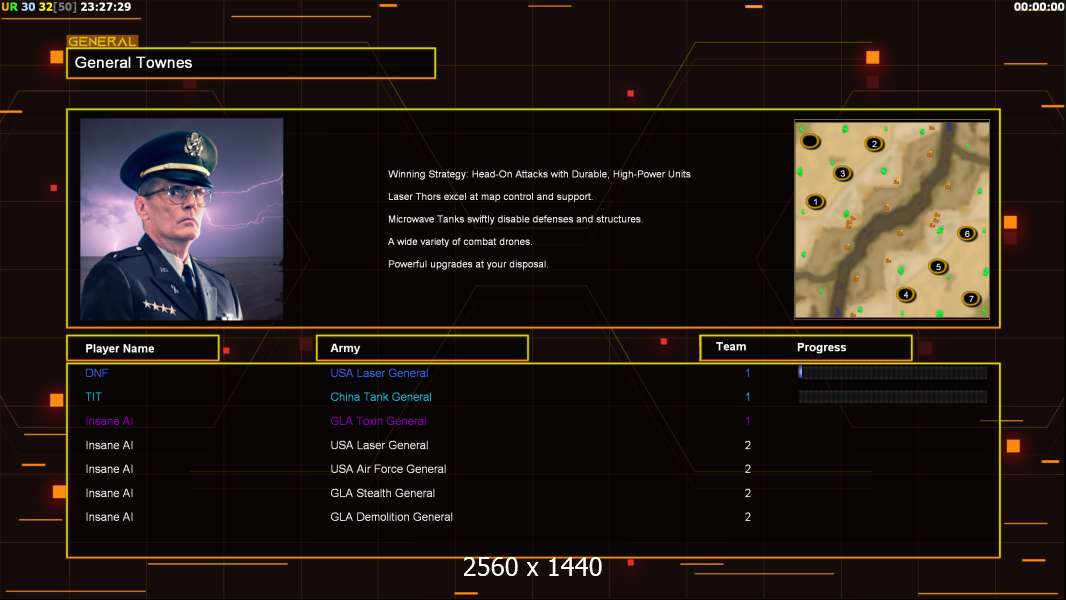Screen dimensions: 1066x600
Task: Click China Tank General army text
Action: (x=381, y=397)
